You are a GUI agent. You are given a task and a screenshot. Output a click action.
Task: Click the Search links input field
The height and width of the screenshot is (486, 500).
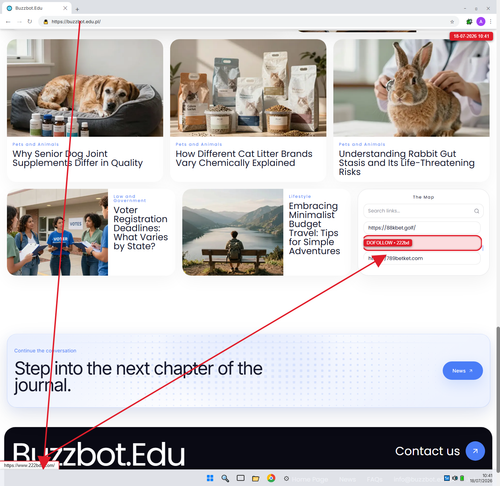pyautogui.click(x=423, y=211)
